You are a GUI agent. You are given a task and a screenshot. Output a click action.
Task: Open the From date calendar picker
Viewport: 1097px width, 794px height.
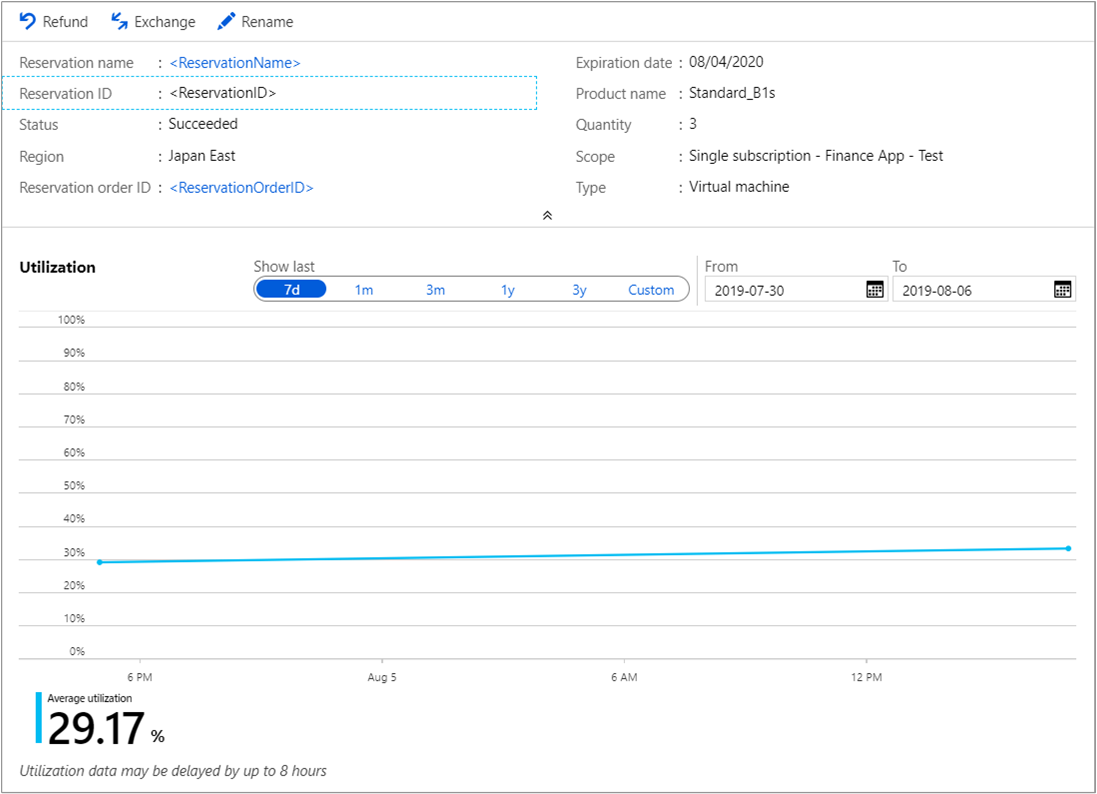point(874,290)
